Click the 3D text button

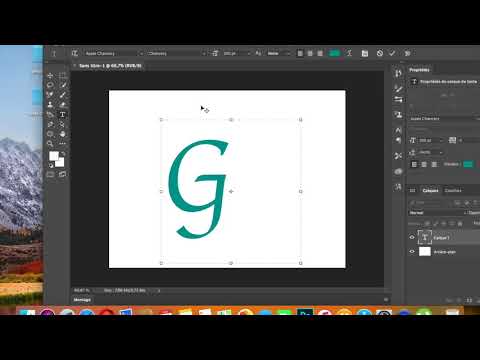pos(407,53)
